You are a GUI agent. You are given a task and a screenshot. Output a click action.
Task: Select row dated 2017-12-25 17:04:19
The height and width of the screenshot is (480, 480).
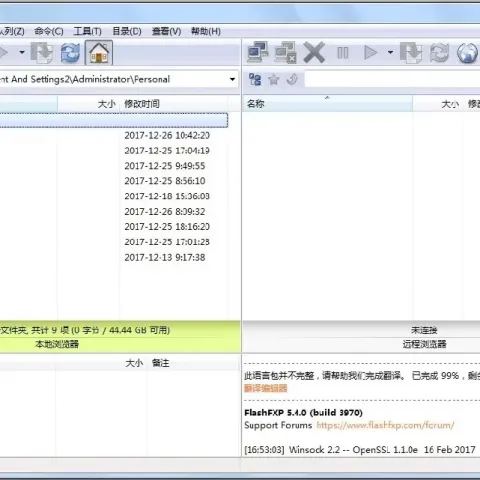click(x=114, y=151)
